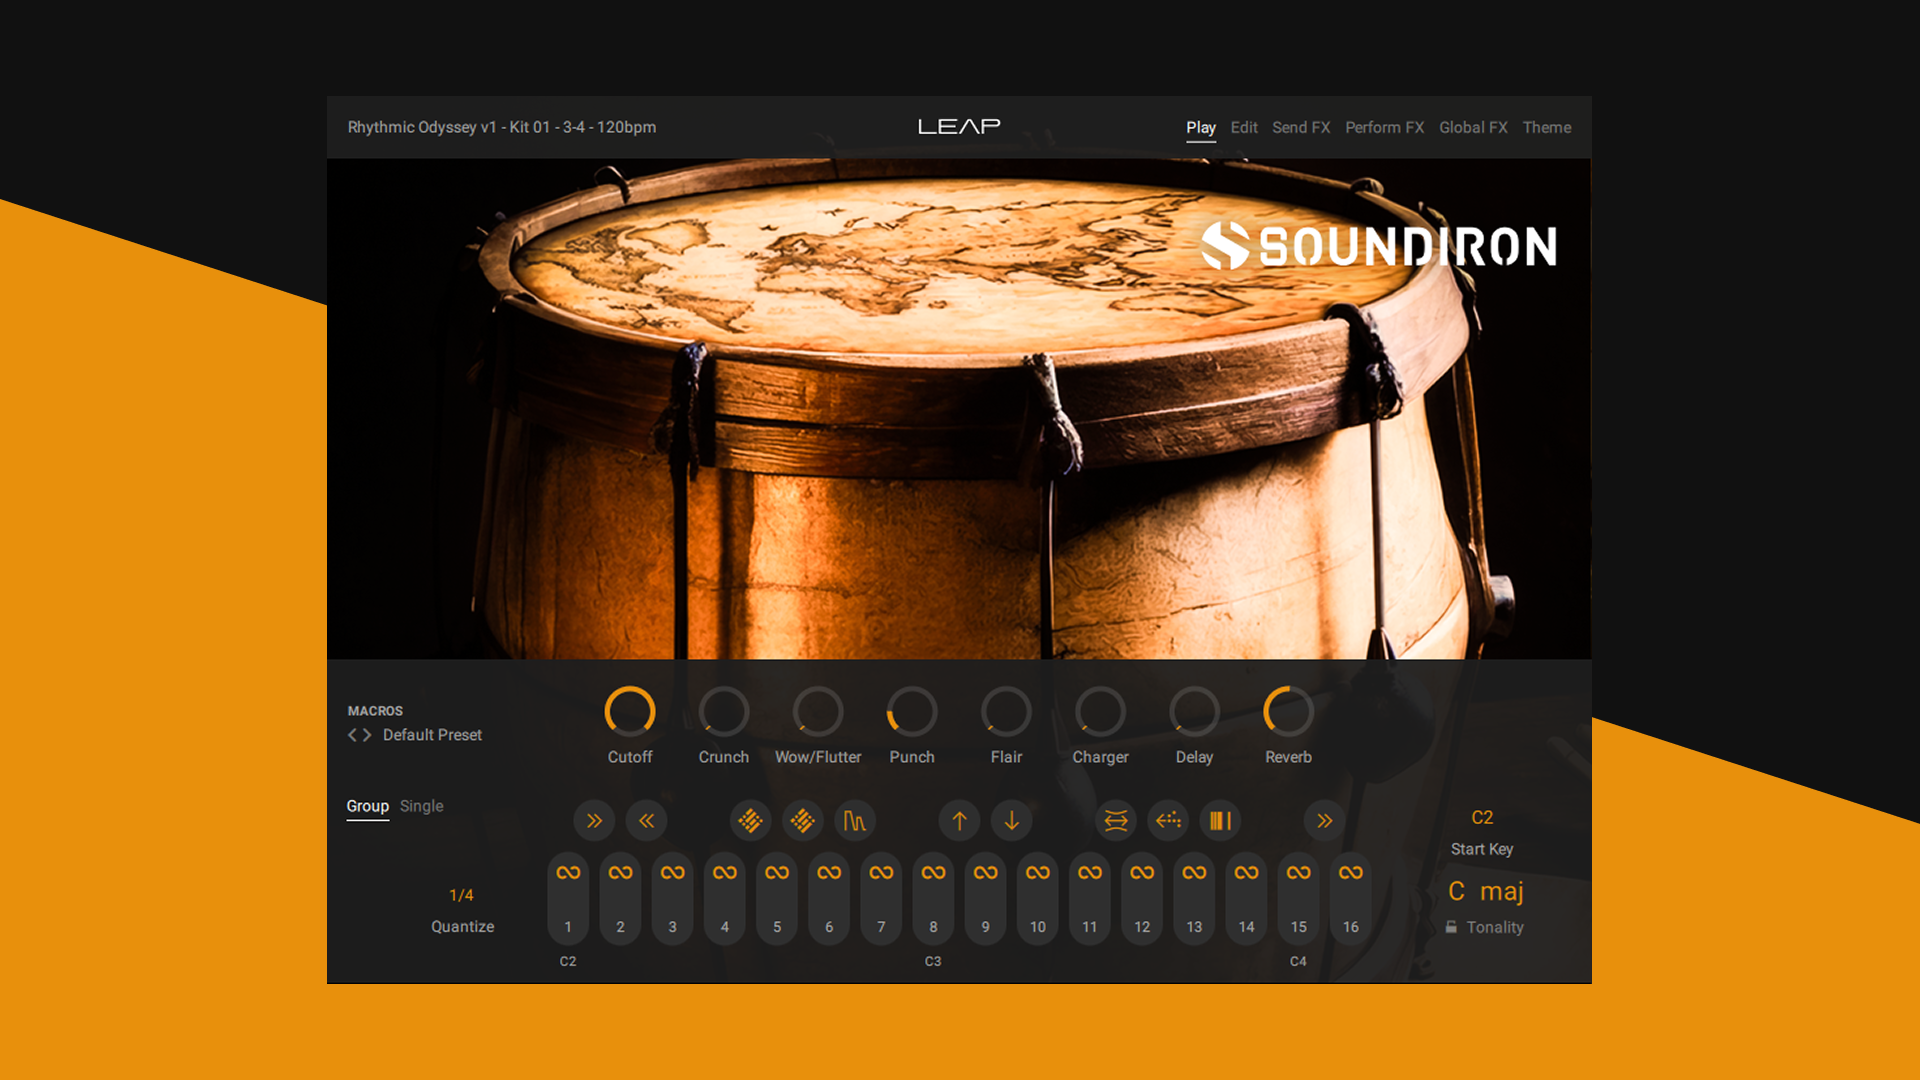
Task: Click the double-right chevron icon beside the double-left chevron
Action: point(594,821)
